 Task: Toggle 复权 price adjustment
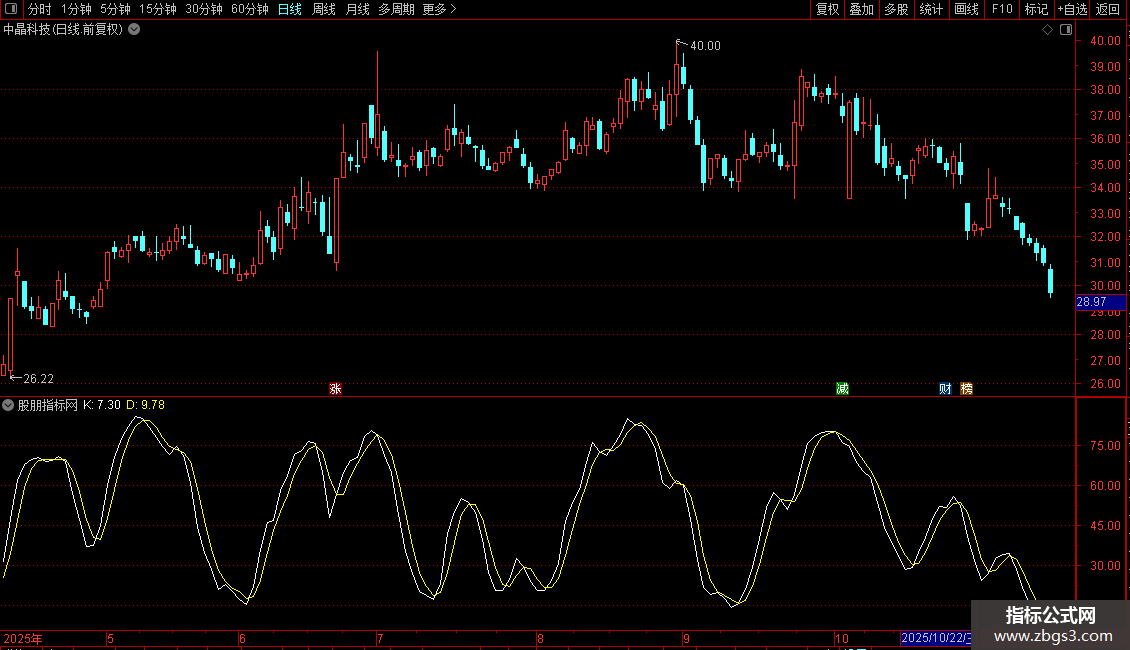[827, 9]
